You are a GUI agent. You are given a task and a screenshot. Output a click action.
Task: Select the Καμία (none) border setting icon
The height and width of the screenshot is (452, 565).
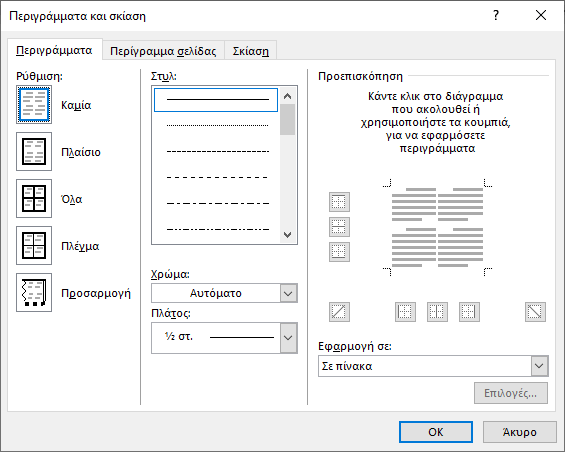(x=34, y=105)
